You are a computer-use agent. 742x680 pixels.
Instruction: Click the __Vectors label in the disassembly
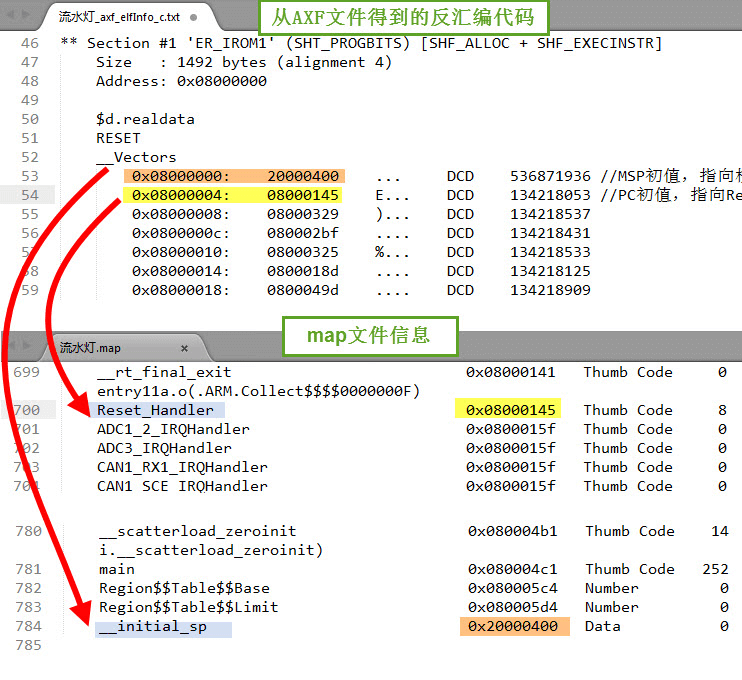point(136,157)
